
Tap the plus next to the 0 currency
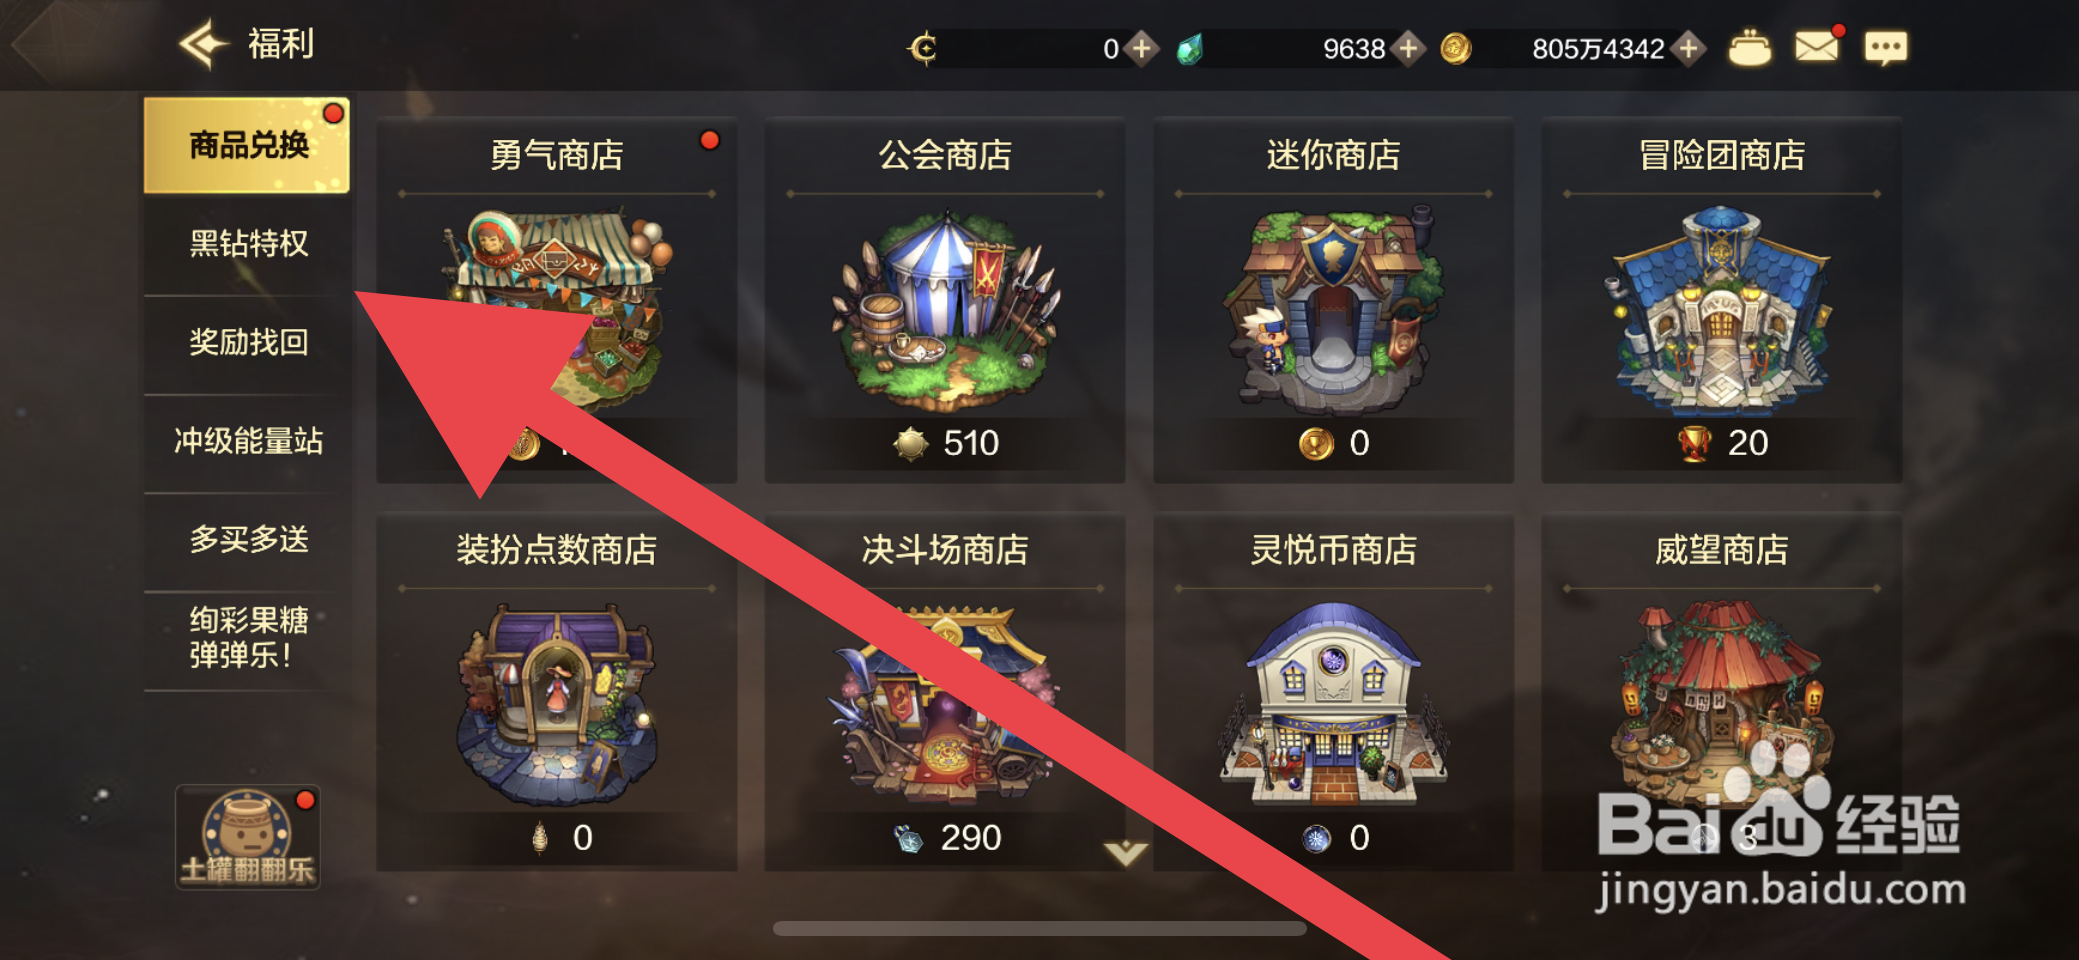1141,48
